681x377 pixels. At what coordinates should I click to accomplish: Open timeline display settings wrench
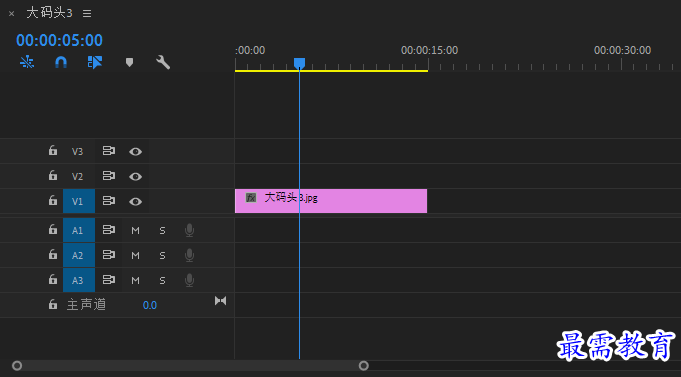coord(163,63)
